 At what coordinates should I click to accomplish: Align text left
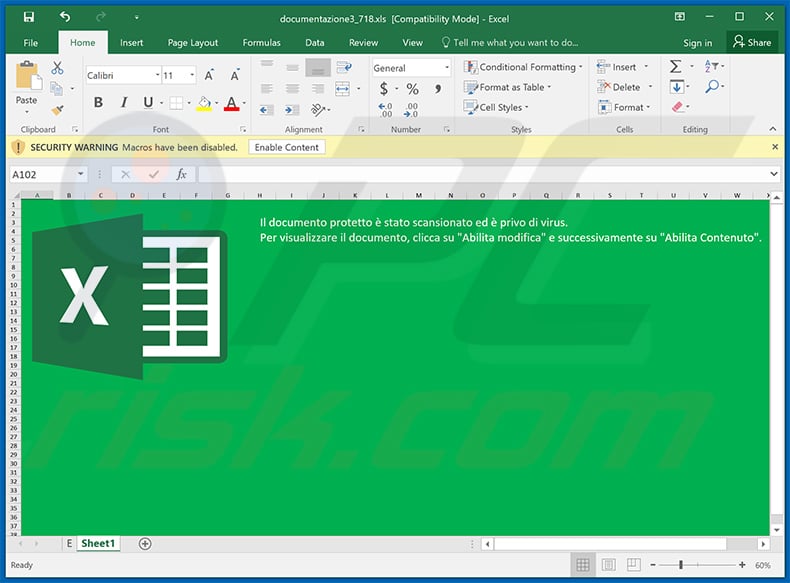(x=267, y=89)
